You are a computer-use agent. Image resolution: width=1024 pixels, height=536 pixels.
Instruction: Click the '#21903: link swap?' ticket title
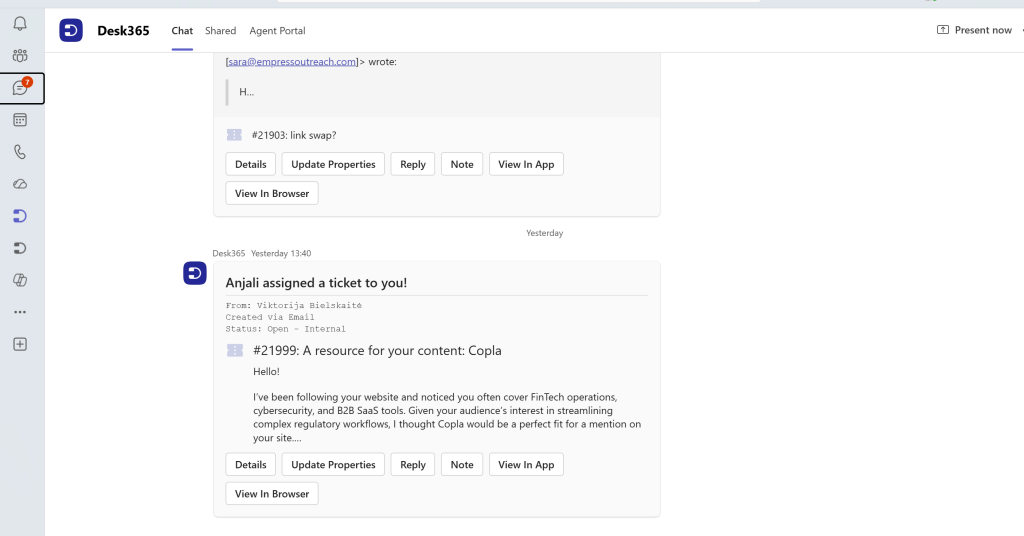[294, 135]
